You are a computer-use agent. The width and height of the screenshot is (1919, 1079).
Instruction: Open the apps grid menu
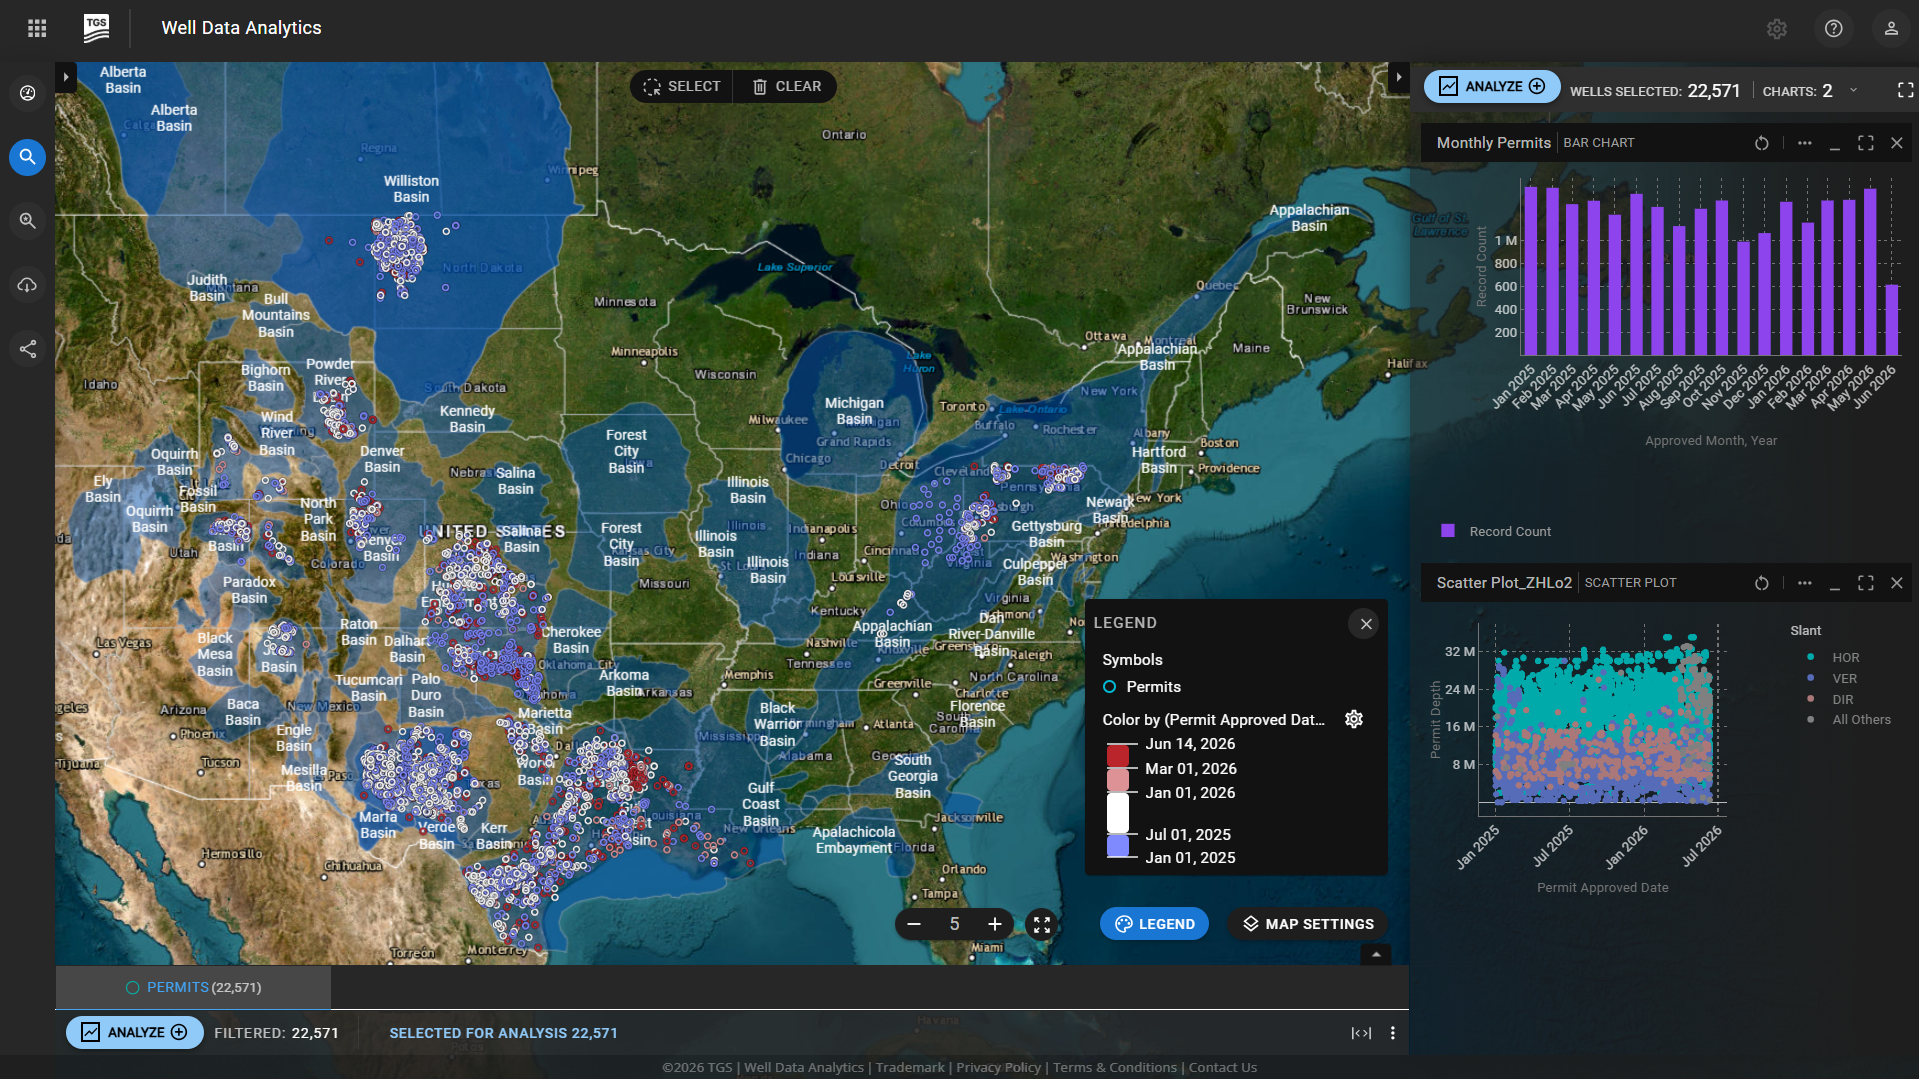pyautogui.click(x=37, y=28)
